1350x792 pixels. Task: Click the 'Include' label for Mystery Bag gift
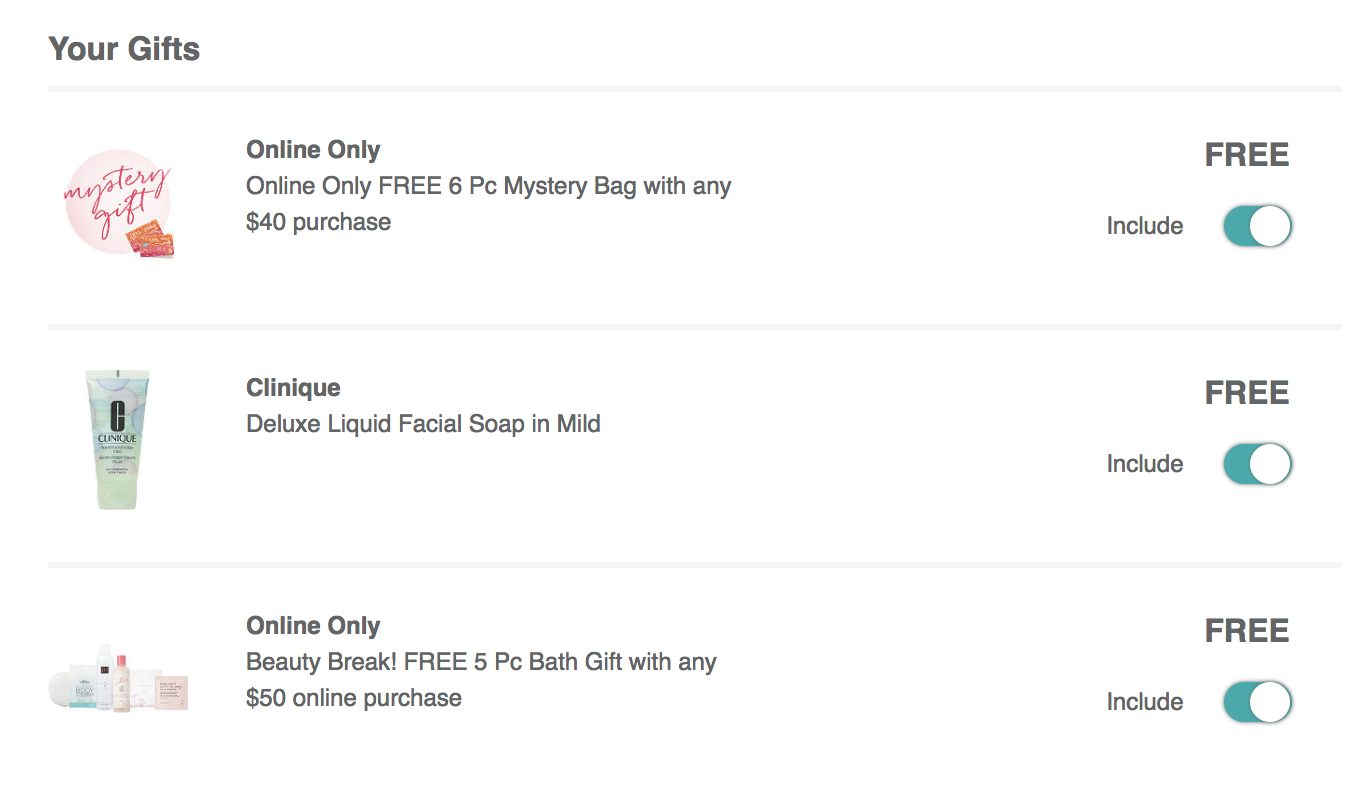[1145, 226]
